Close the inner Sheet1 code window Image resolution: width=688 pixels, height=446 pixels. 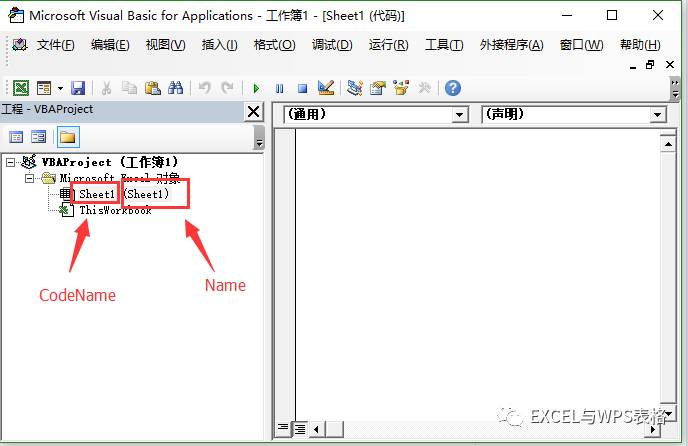(x=670, y=65)
